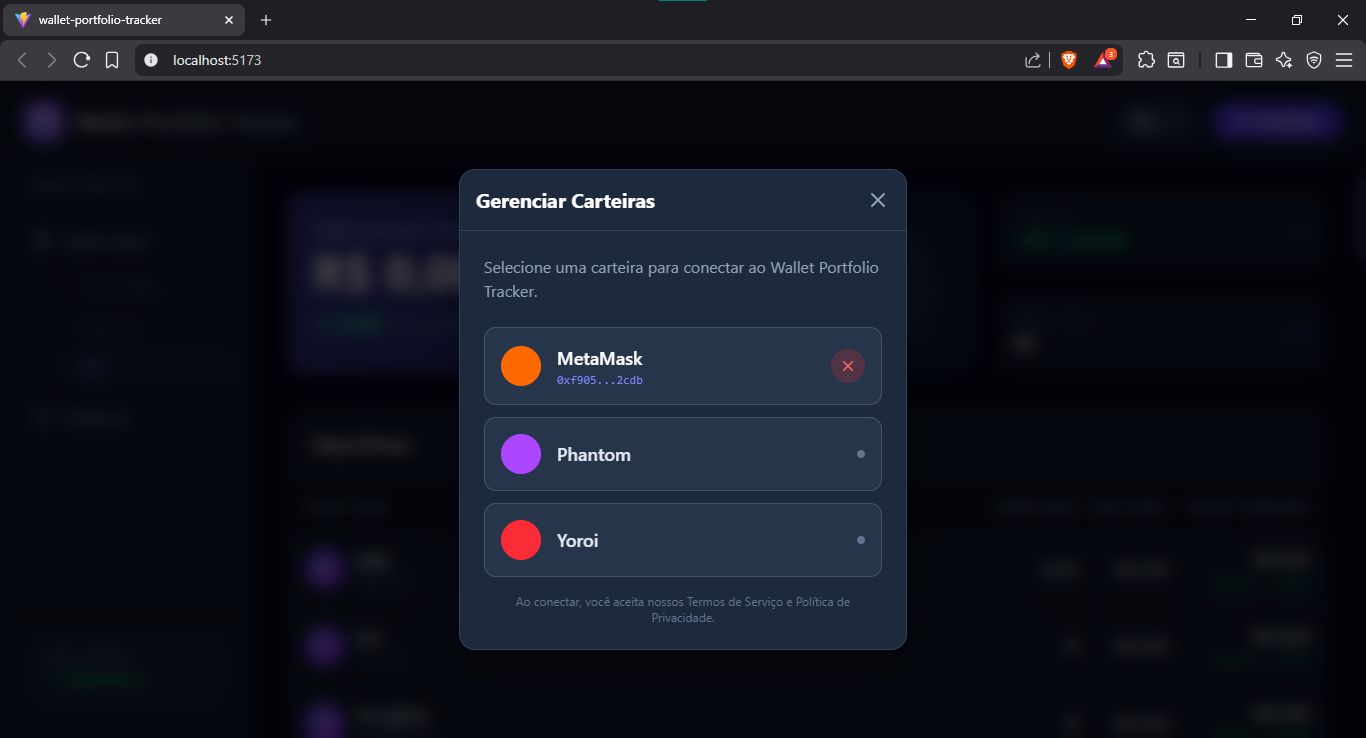The width and height of the screenshot is (1366, 738).
Task: Close the Gerenciar Carteiras dialog
Action: 877,199
